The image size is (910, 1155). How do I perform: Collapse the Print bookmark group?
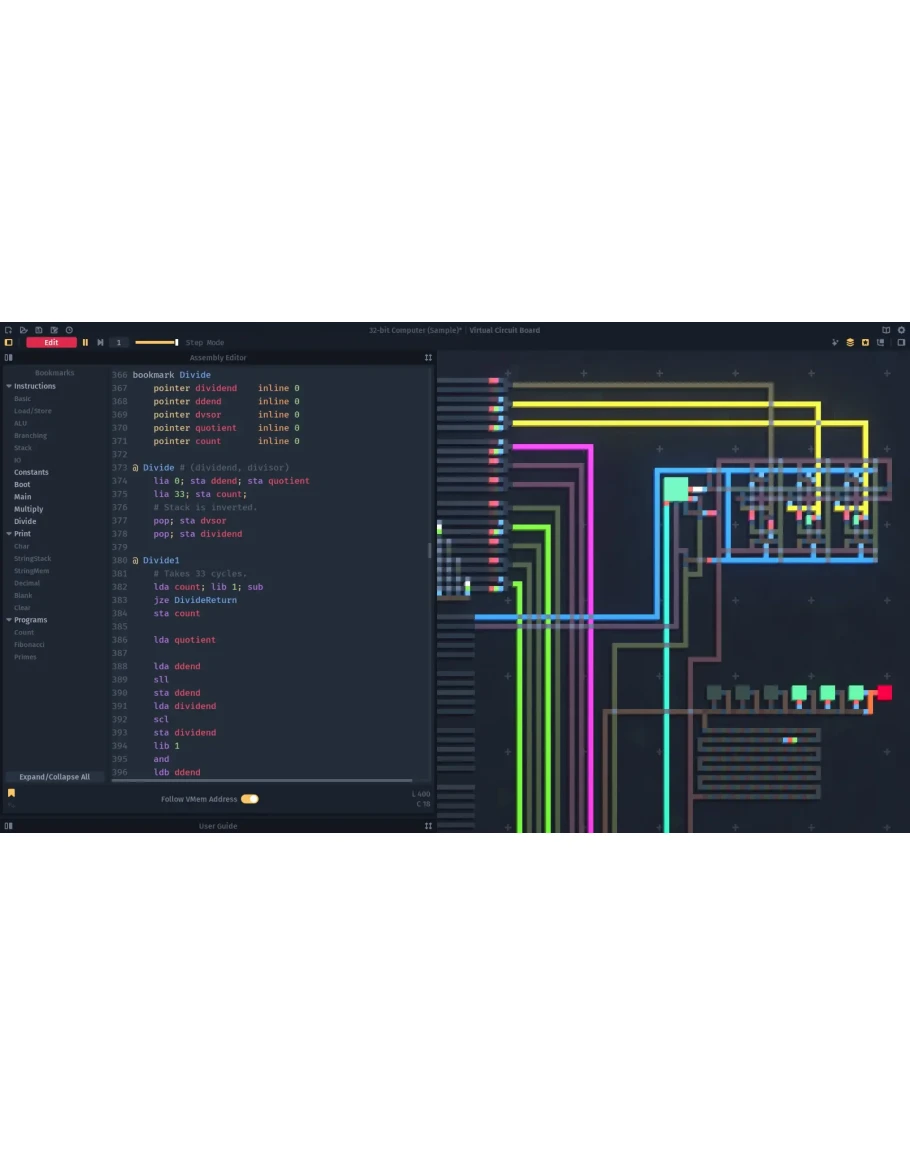9,534
